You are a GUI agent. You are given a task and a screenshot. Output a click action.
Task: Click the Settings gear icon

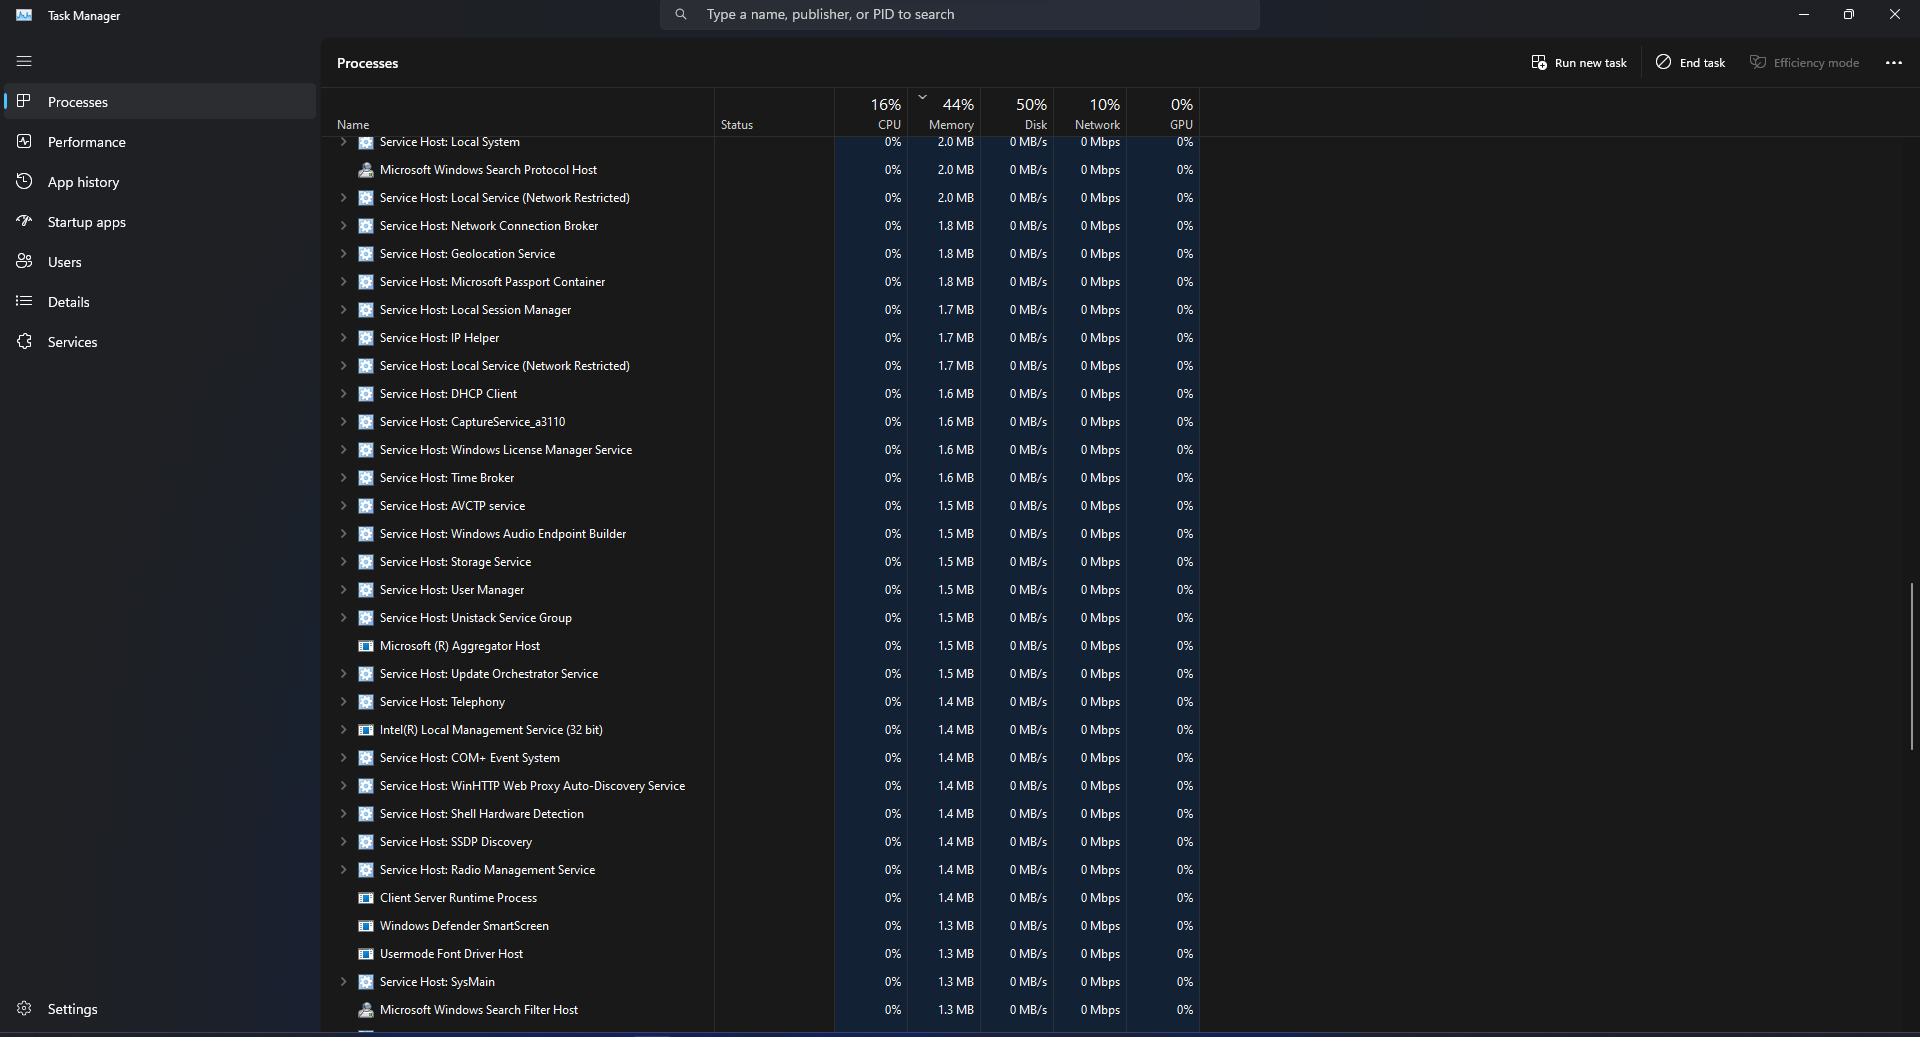tap(24, 1009)
